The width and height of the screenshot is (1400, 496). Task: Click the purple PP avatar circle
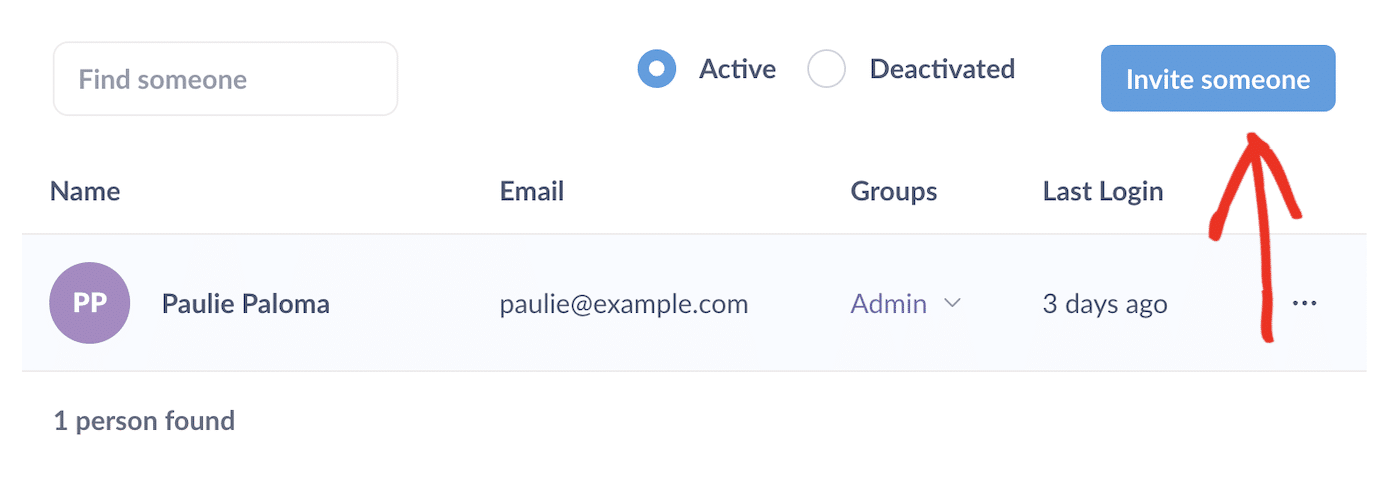[x=89, y=303]
